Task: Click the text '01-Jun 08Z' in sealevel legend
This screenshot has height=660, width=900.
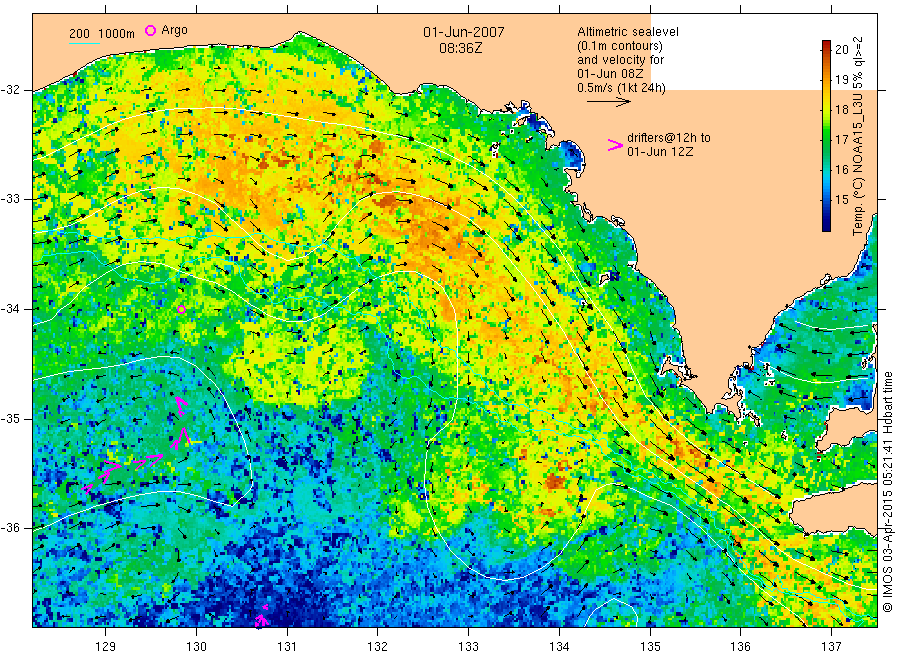Action: 610,74
